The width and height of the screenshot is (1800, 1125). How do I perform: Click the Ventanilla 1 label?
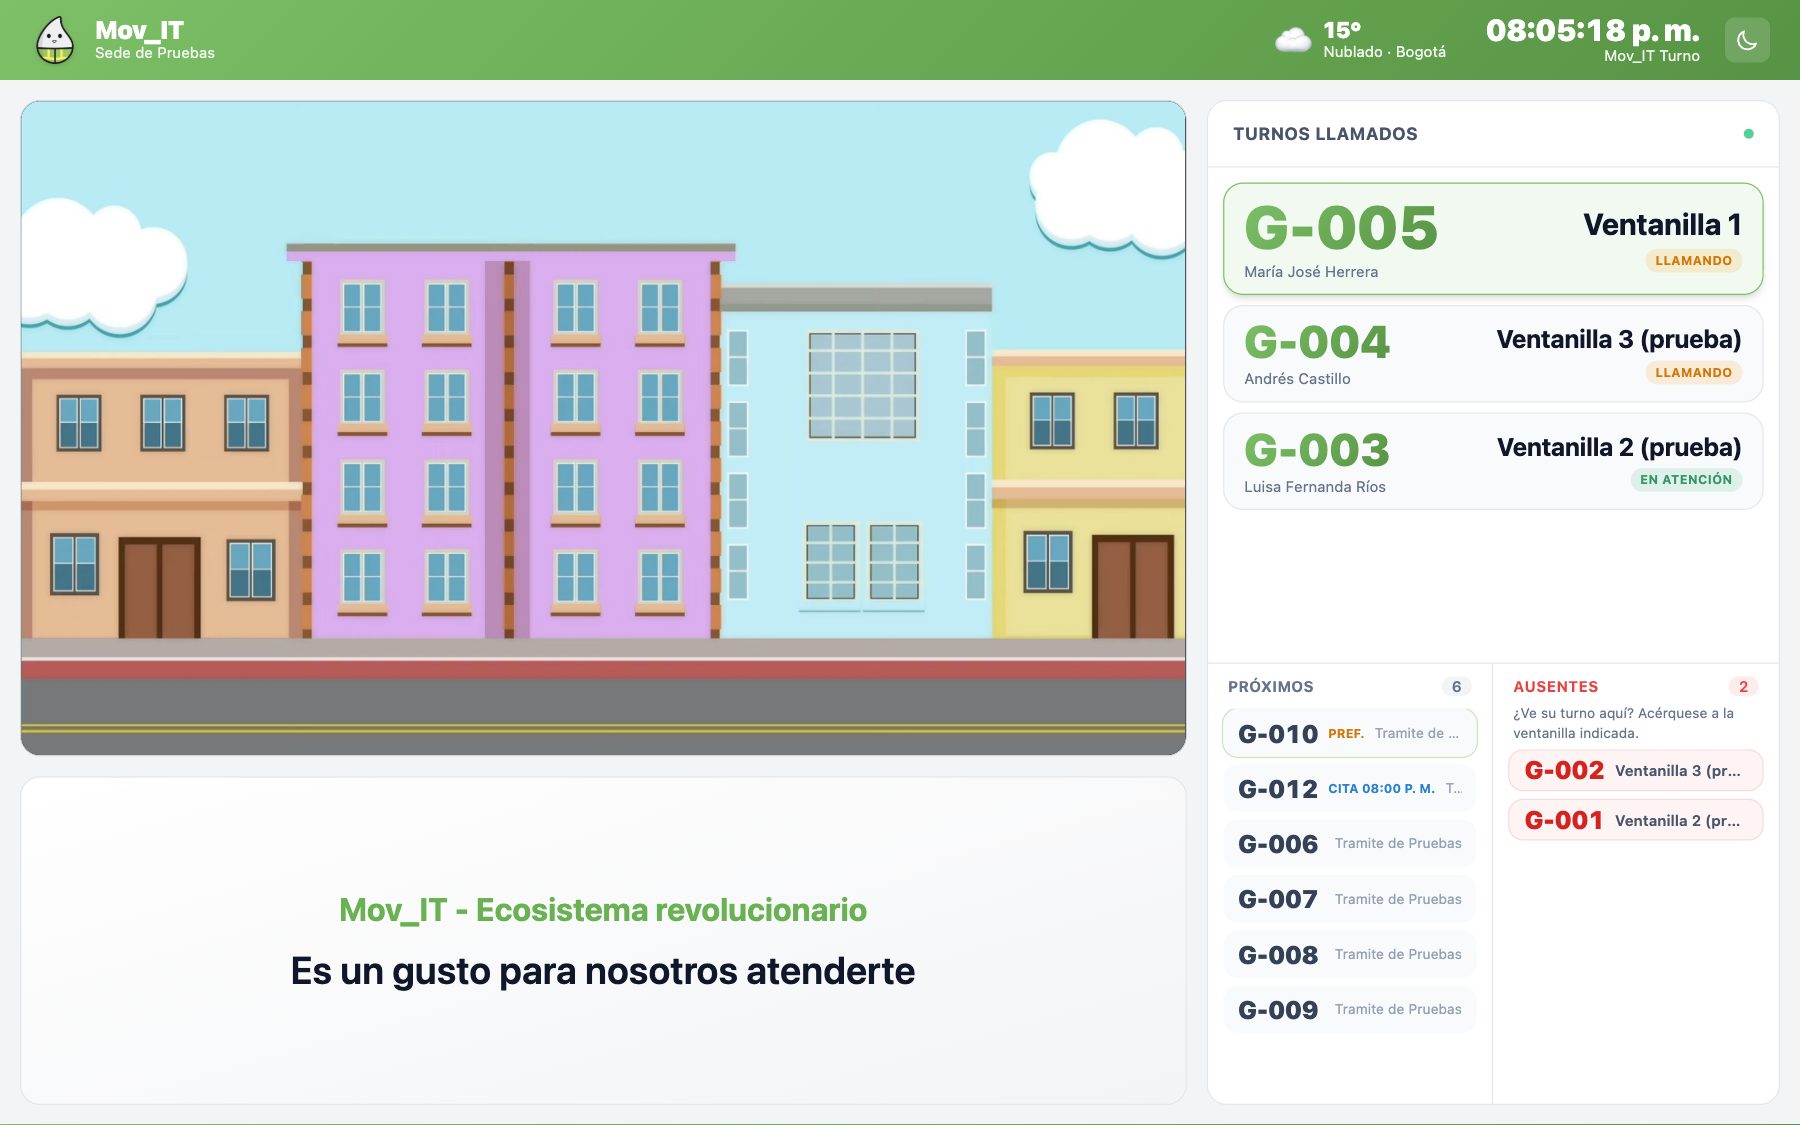tap(1662, 225)
